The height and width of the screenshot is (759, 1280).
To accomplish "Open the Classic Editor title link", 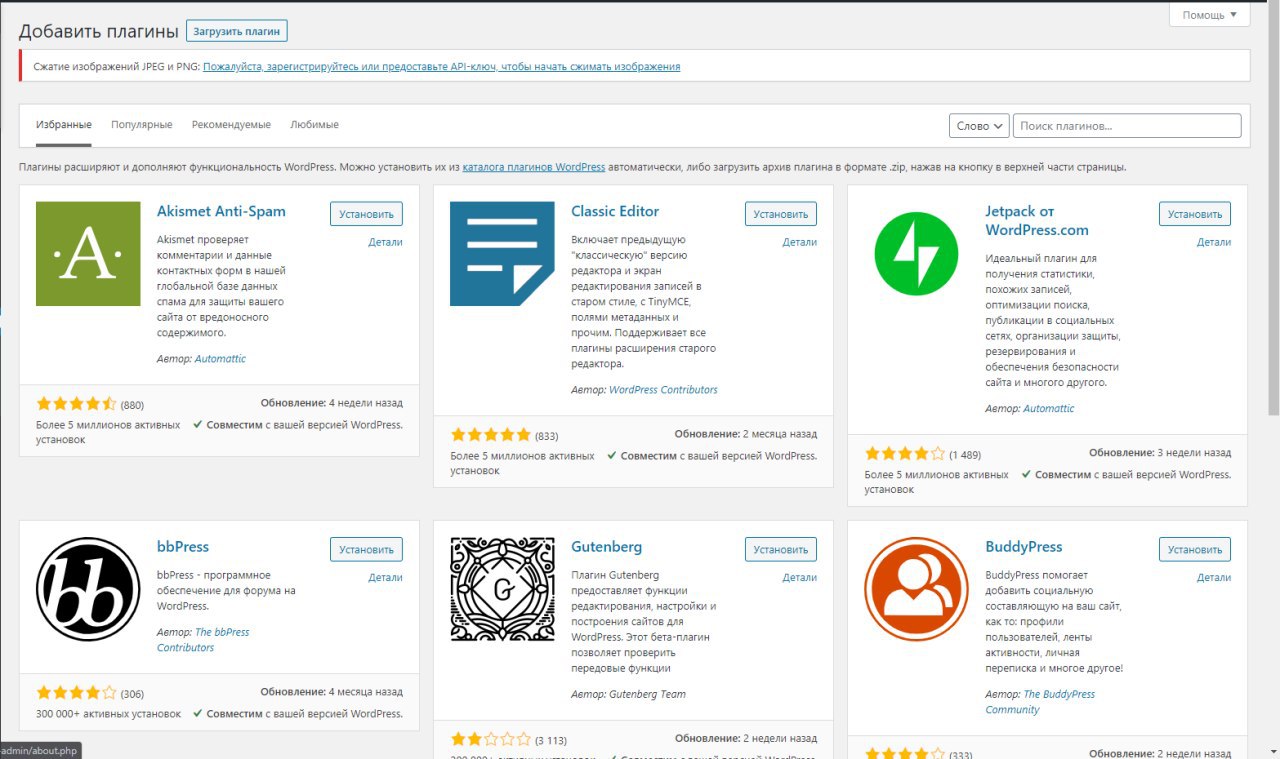I will pos(615,211).
